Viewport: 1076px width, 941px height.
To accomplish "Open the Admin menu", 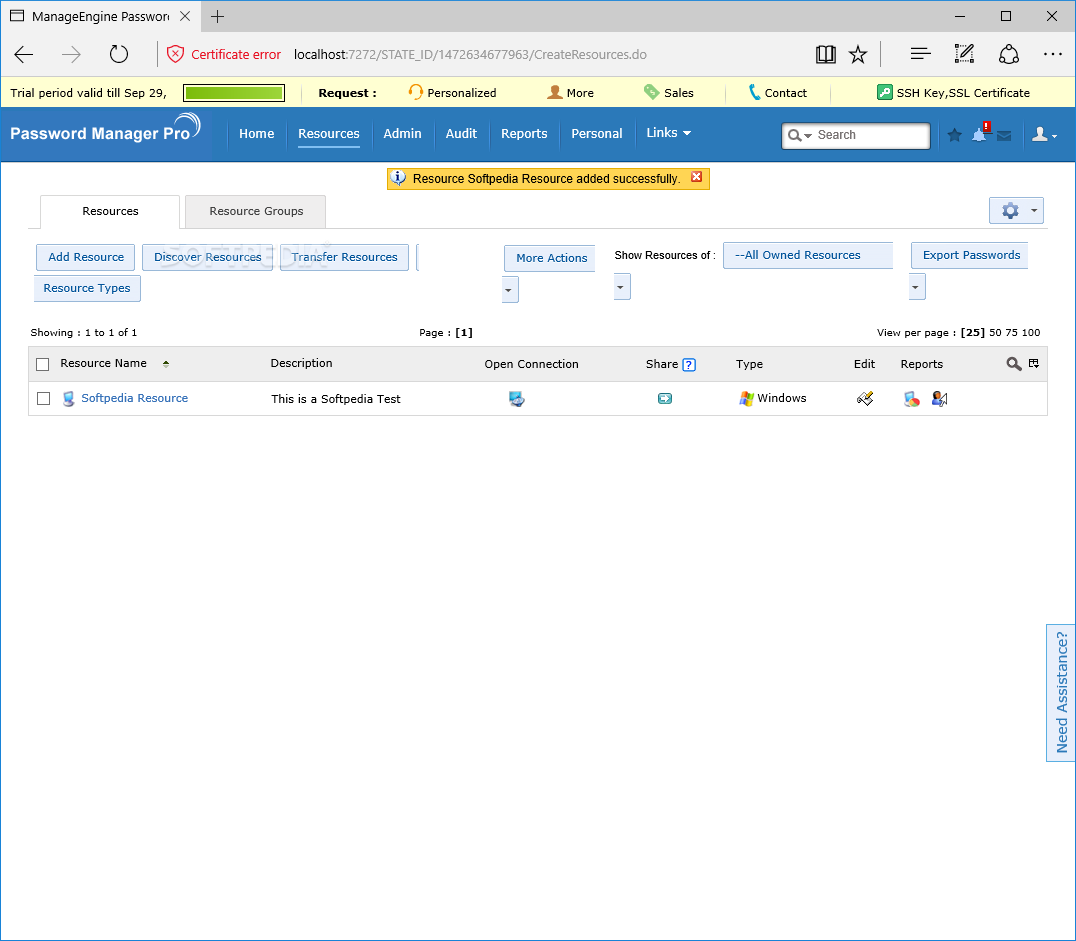I will pyautogui.click(x=402, y=134).
